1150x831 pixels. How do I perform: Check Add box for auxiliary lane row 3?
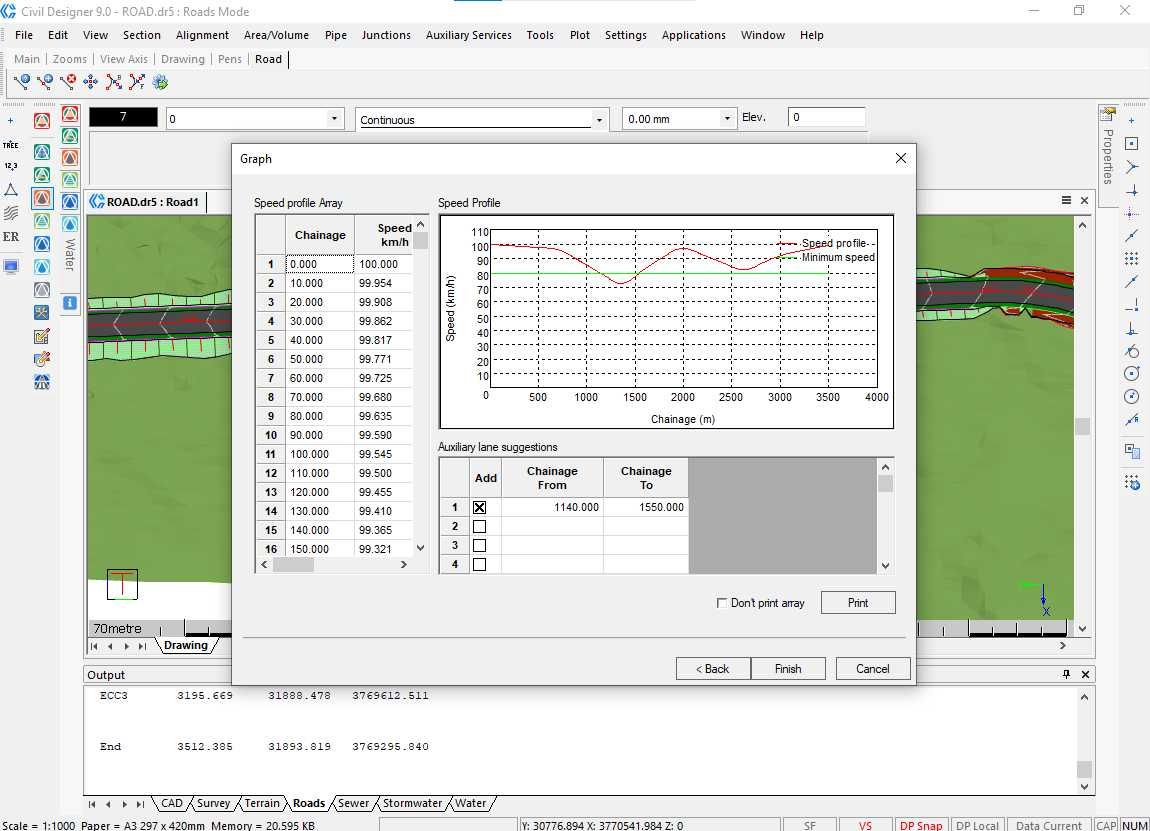click(x=480, y=545)
